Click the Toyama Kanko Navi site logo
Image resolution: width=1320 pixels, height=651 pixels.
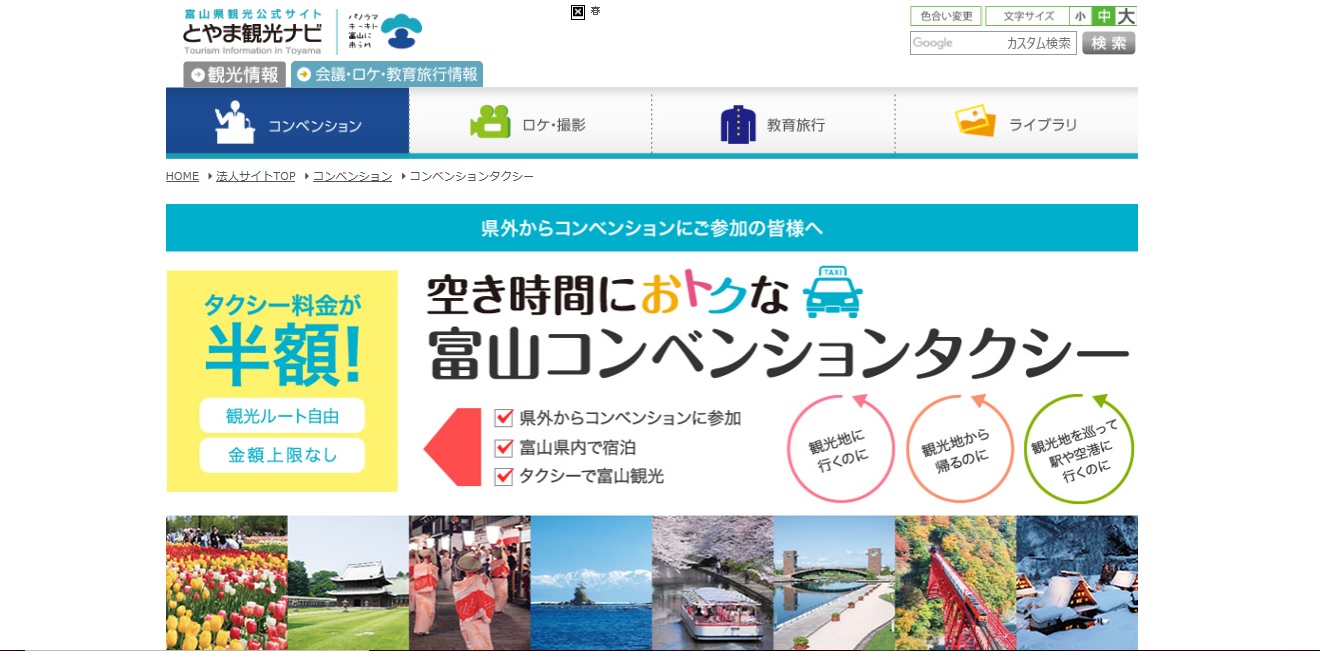click(252, 32)
